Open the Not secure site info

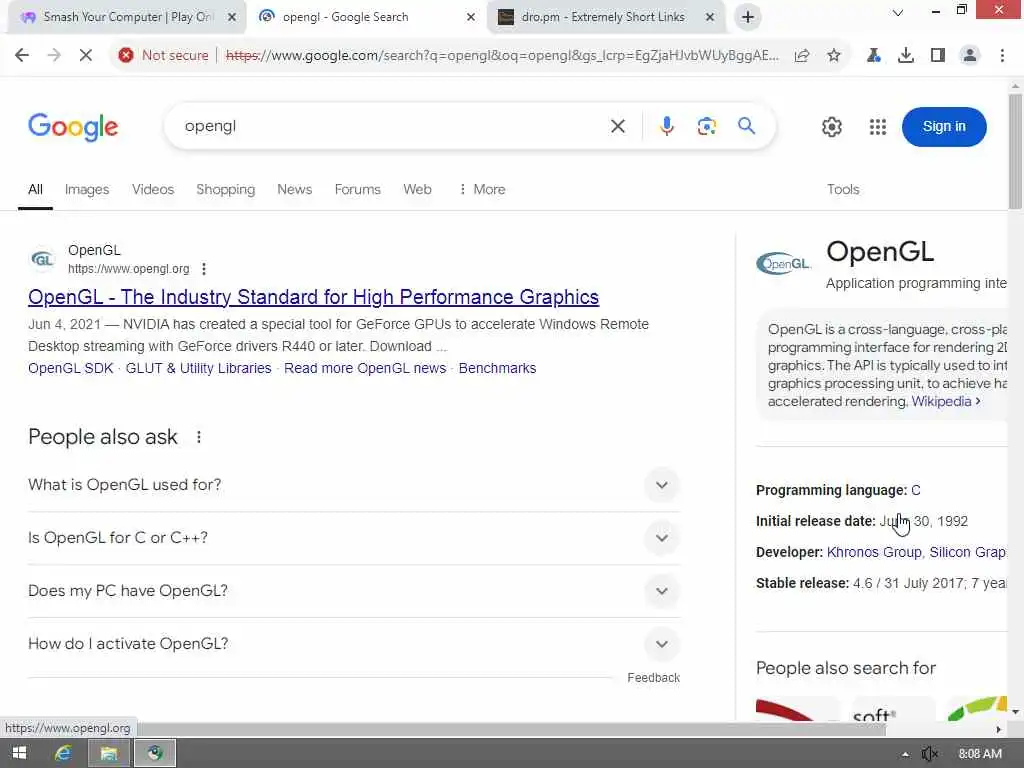point(163,56)
